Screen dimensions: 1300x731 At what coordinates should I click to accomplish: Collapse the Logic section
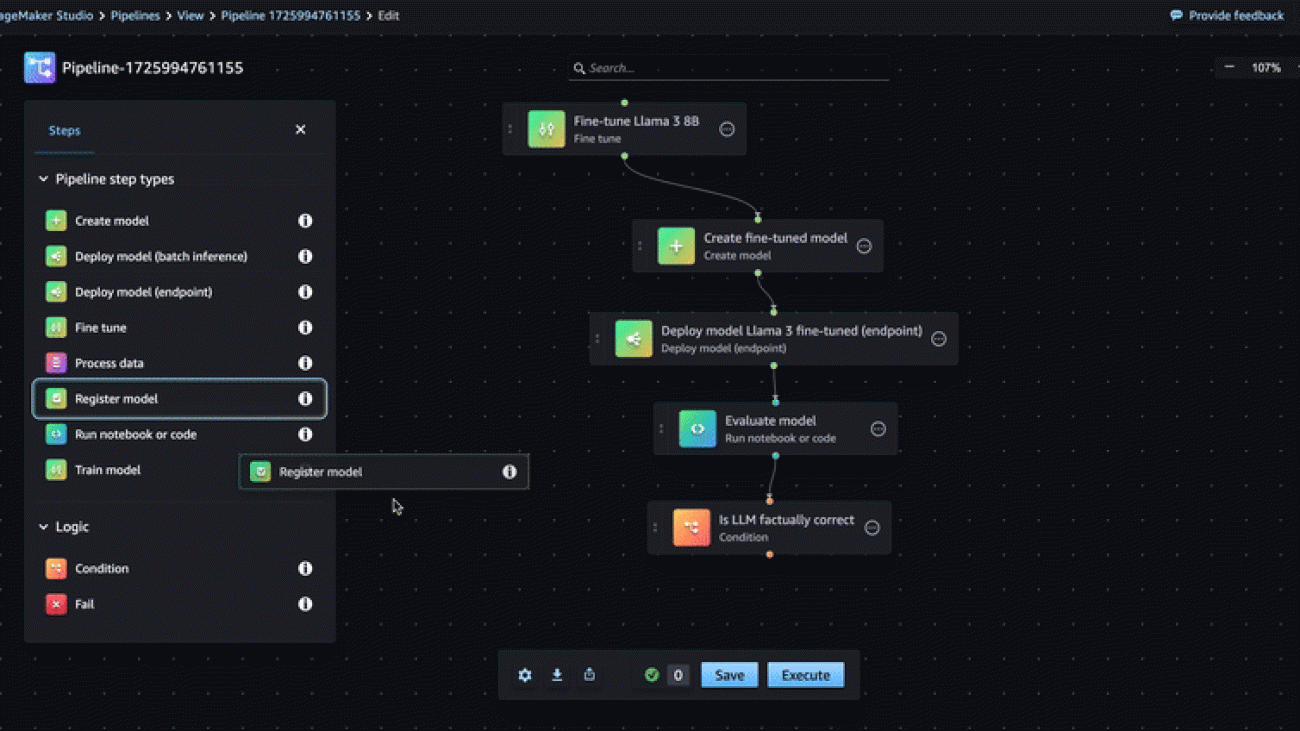coord(43,527)
